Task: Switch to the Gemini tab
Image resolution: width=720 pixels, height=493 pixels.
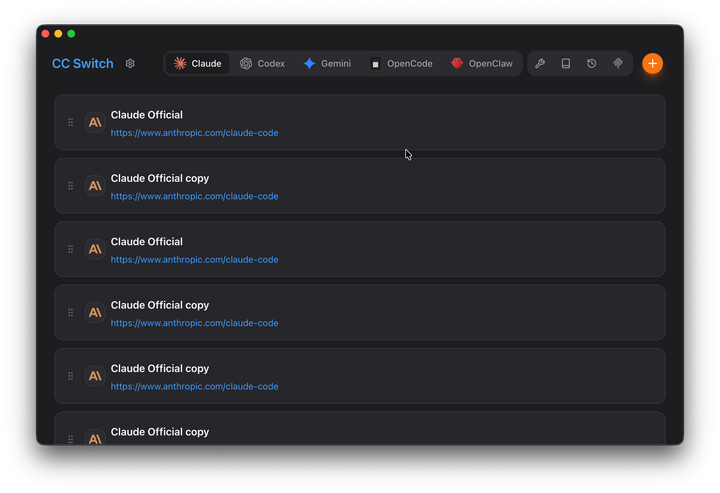Action: (327, 63)
